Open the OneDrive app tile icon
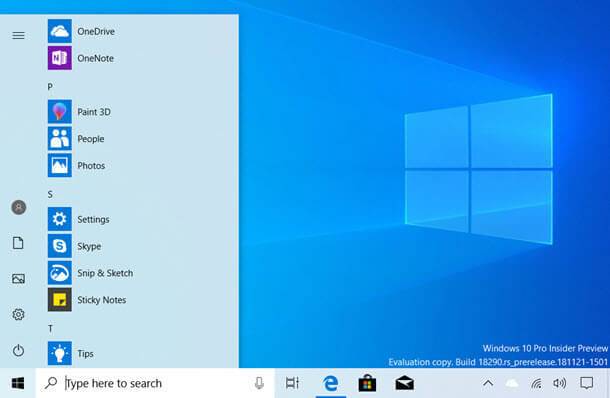The width and height of the screenshot is (610, 398). (x=60, y=31)
